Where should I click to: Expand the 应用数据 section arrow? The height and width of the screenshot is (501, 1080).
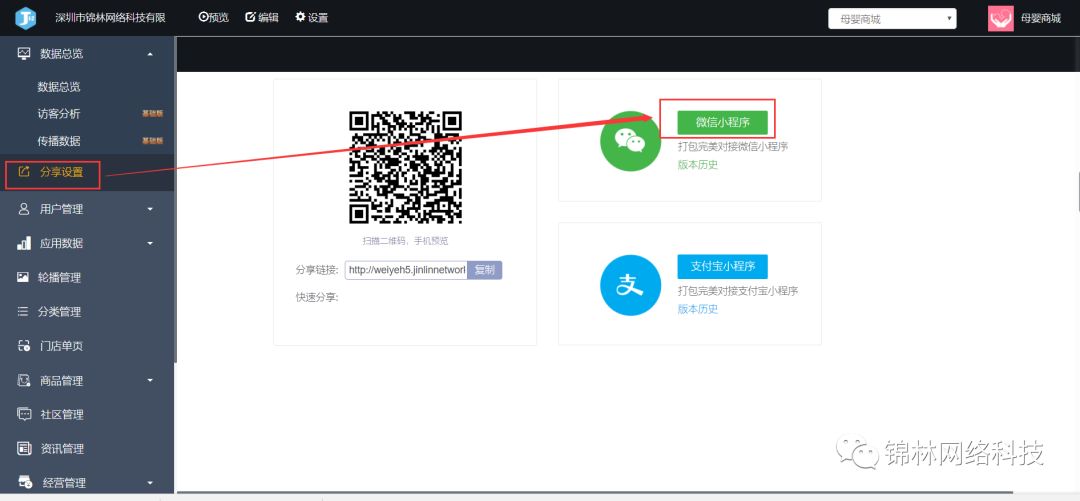pos(150,243)
